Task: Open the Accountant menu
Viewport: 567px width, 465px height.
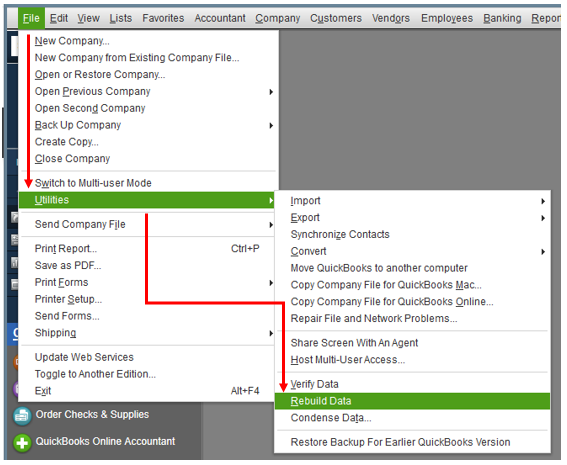Action: pyautogui.click(x=220, y=18)
